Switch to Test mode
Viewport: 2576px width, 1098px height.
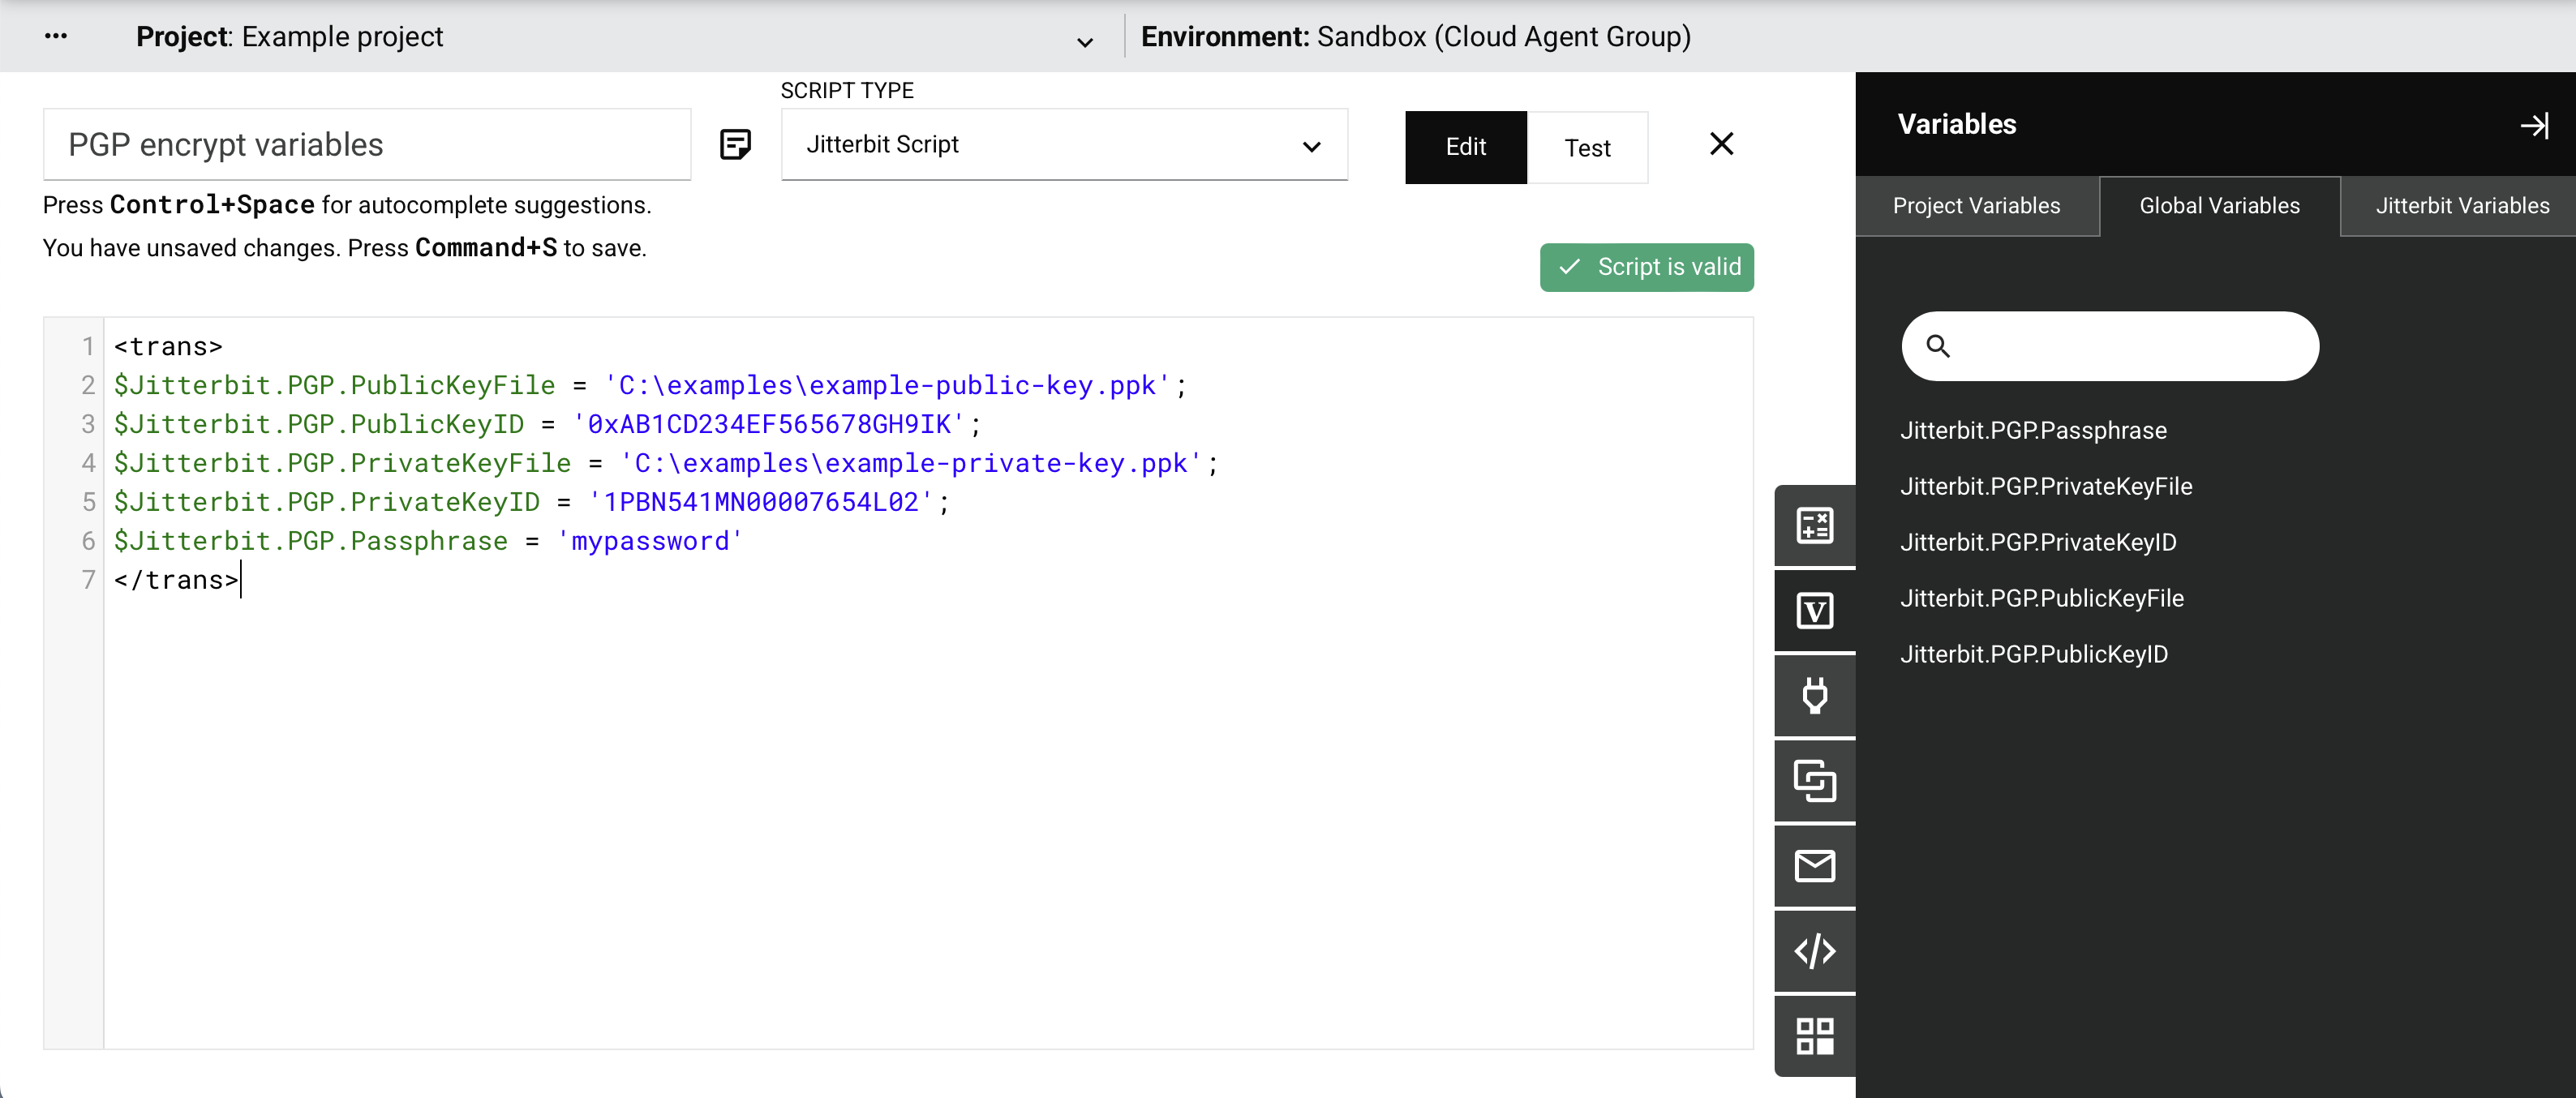click(1587, 148)
